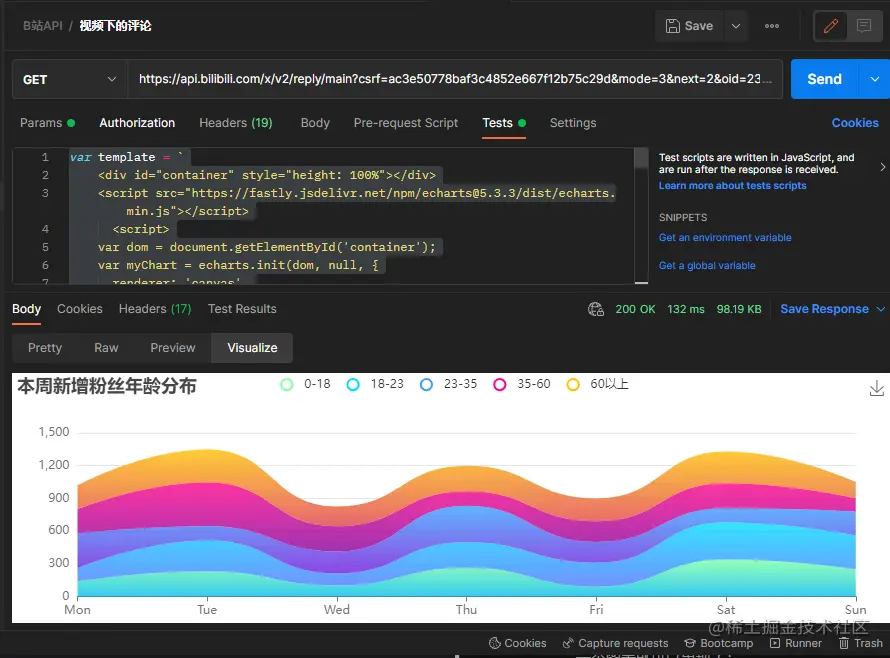Open Trash in status bar
This screenshot has height=658, width=890.
point(861,643)
